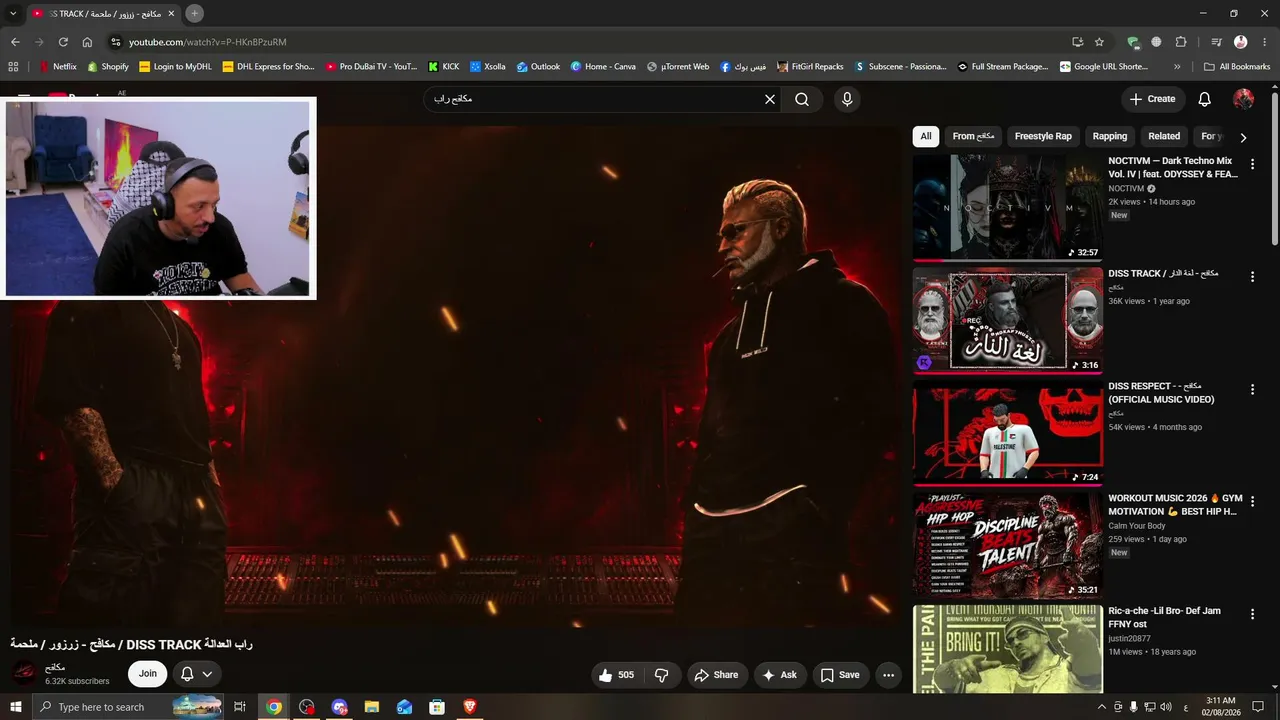Open the KICK bookmark
The width and height of the screenshot is (1280, 720).
pos(444,67)
